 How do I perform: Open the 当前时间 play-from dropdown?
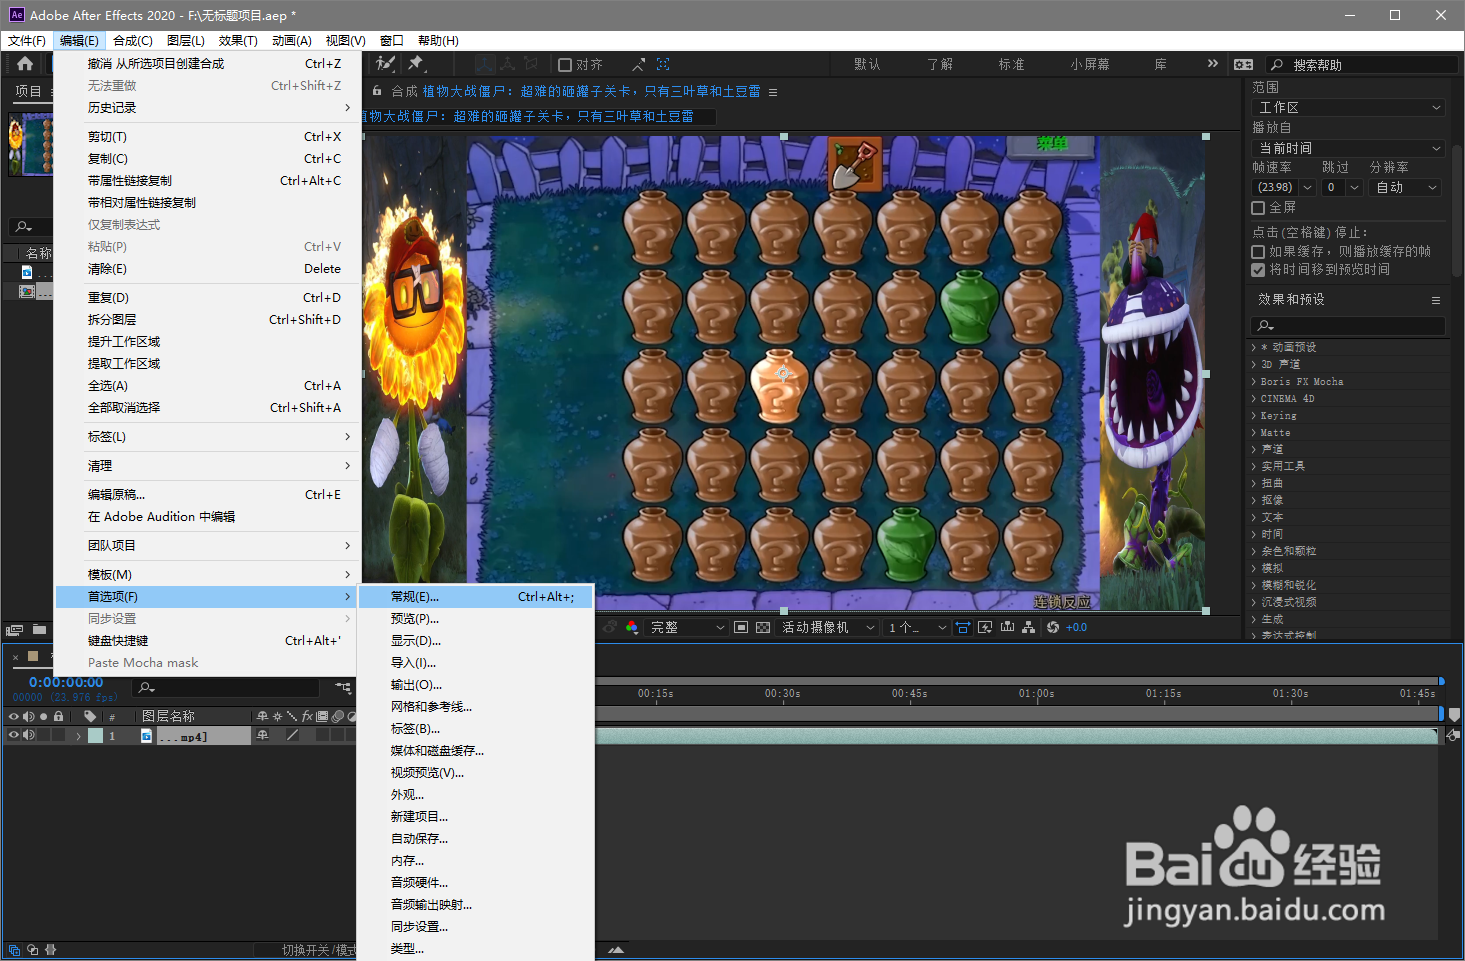click(x=1349, y=148)
